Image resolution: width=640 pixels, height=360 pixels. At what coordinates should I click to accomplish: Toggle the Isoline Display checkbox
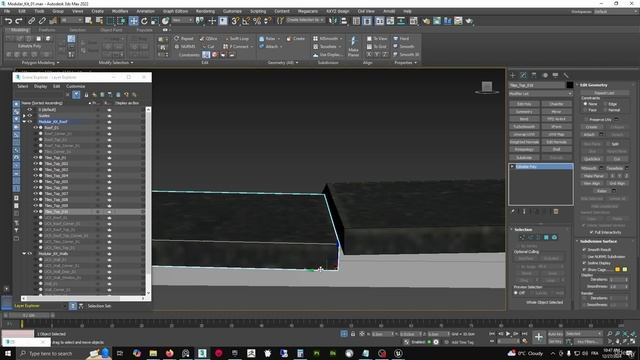[584, 263]
